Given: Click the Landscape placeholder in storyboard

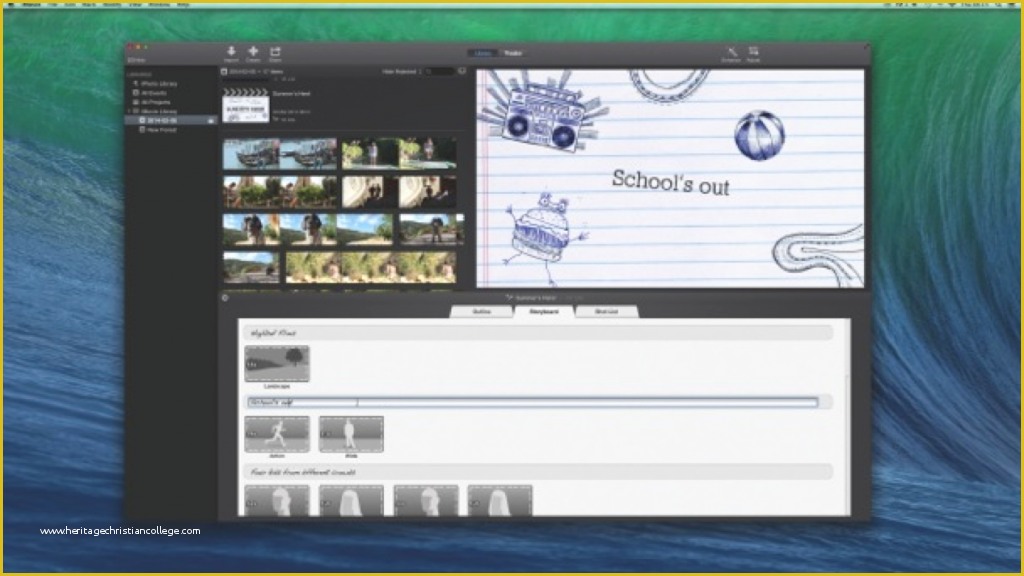Looking at the screenshot, I should click(277, 364).
